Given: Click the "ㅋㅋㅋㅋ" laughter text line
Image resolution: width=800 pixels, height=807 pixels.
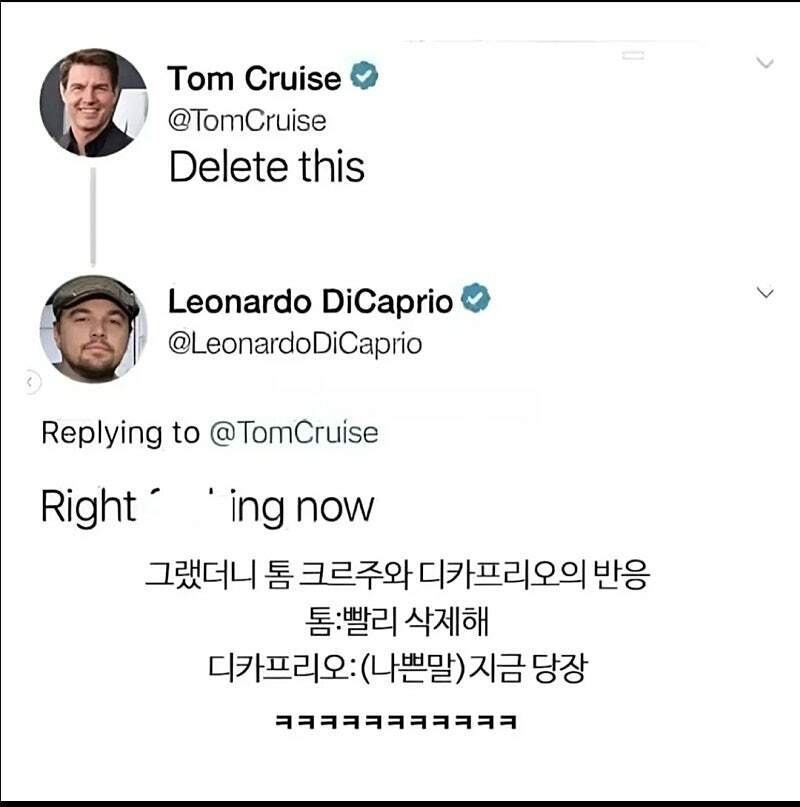Looking at the screenshot, I should point(396,720).
